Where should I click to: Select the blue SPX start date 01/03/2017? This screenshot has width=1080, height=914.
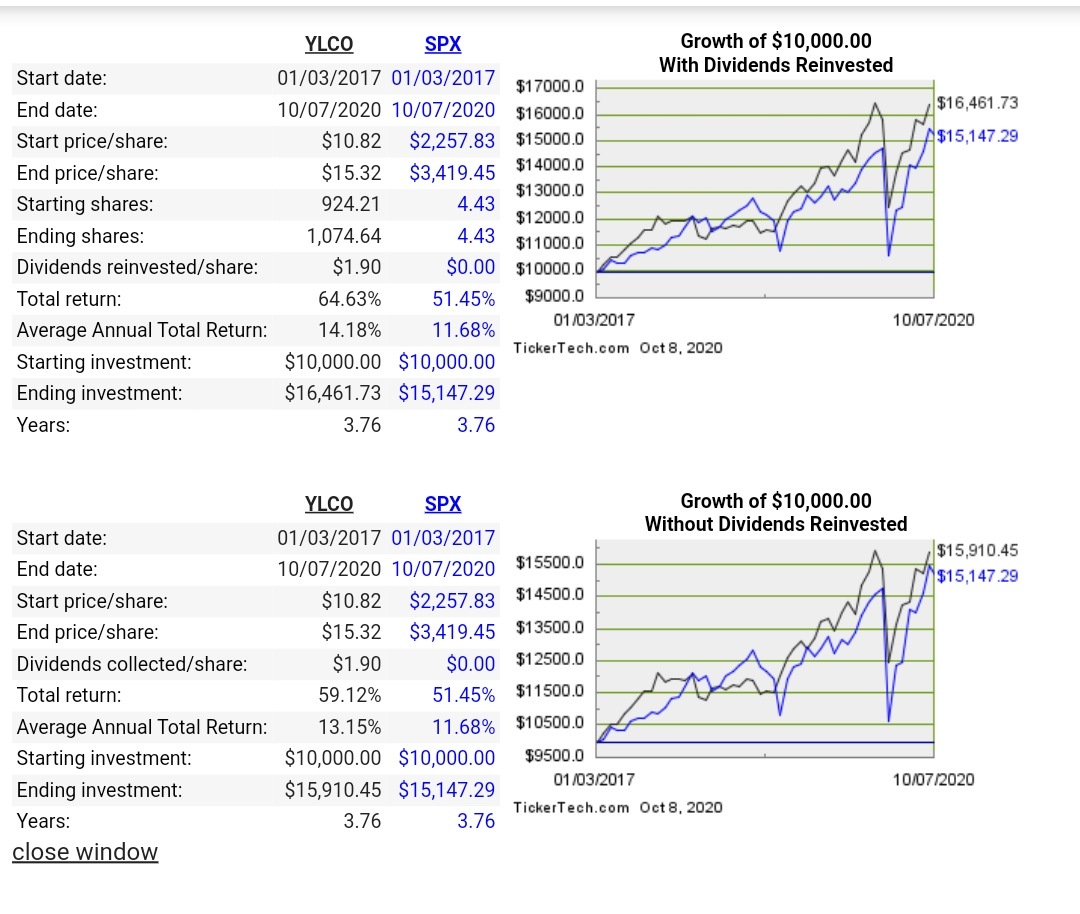click(x=443, y=78)
